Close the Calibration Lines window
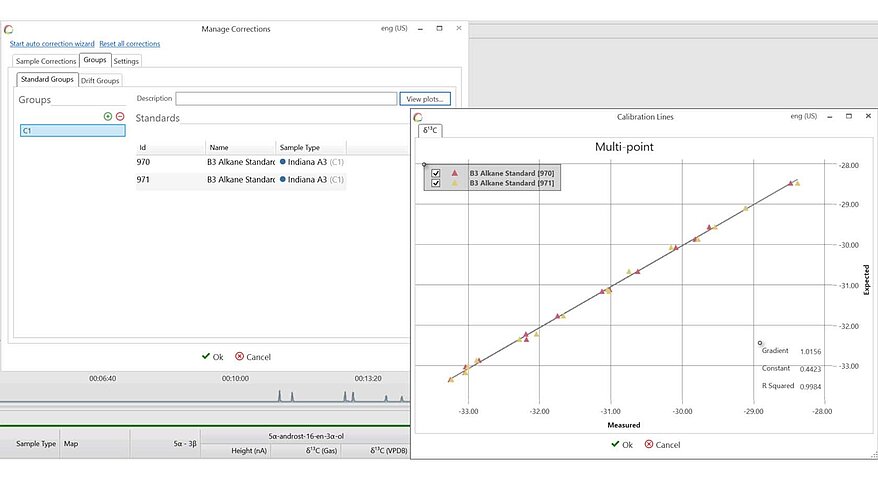The image size is (878, 493). [x=868, y=117]
